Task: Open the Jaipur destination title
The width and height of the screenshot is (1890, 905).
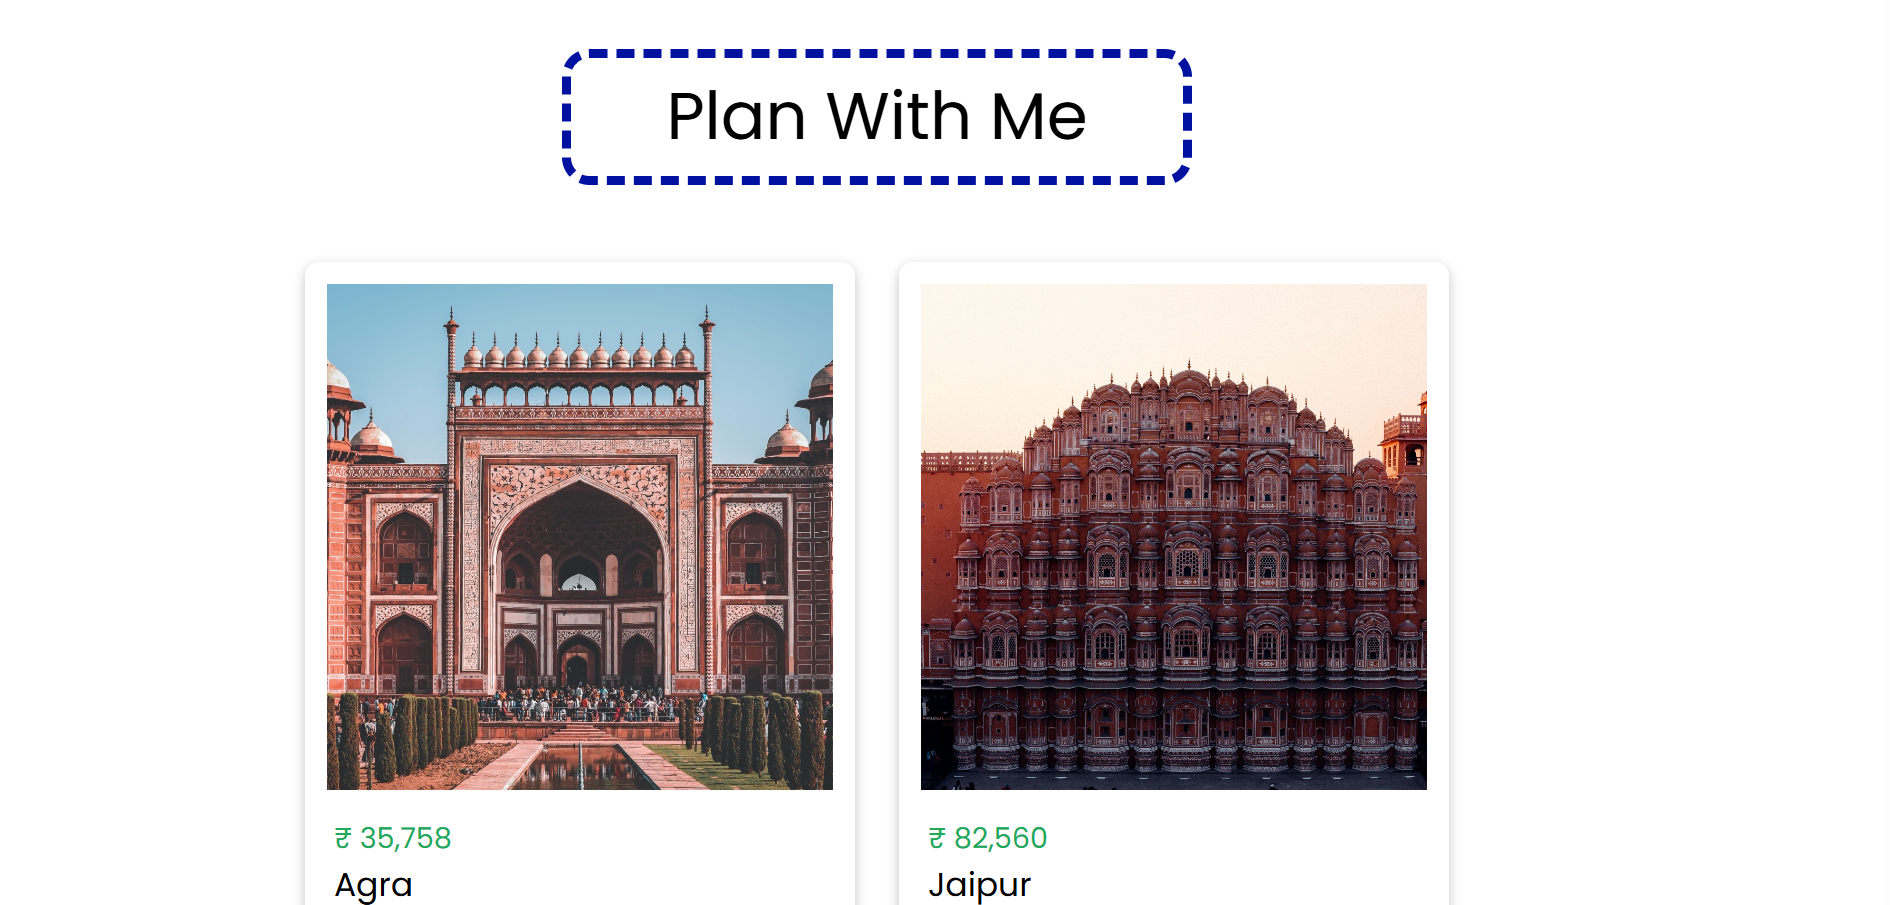Action: click(980, 885)
